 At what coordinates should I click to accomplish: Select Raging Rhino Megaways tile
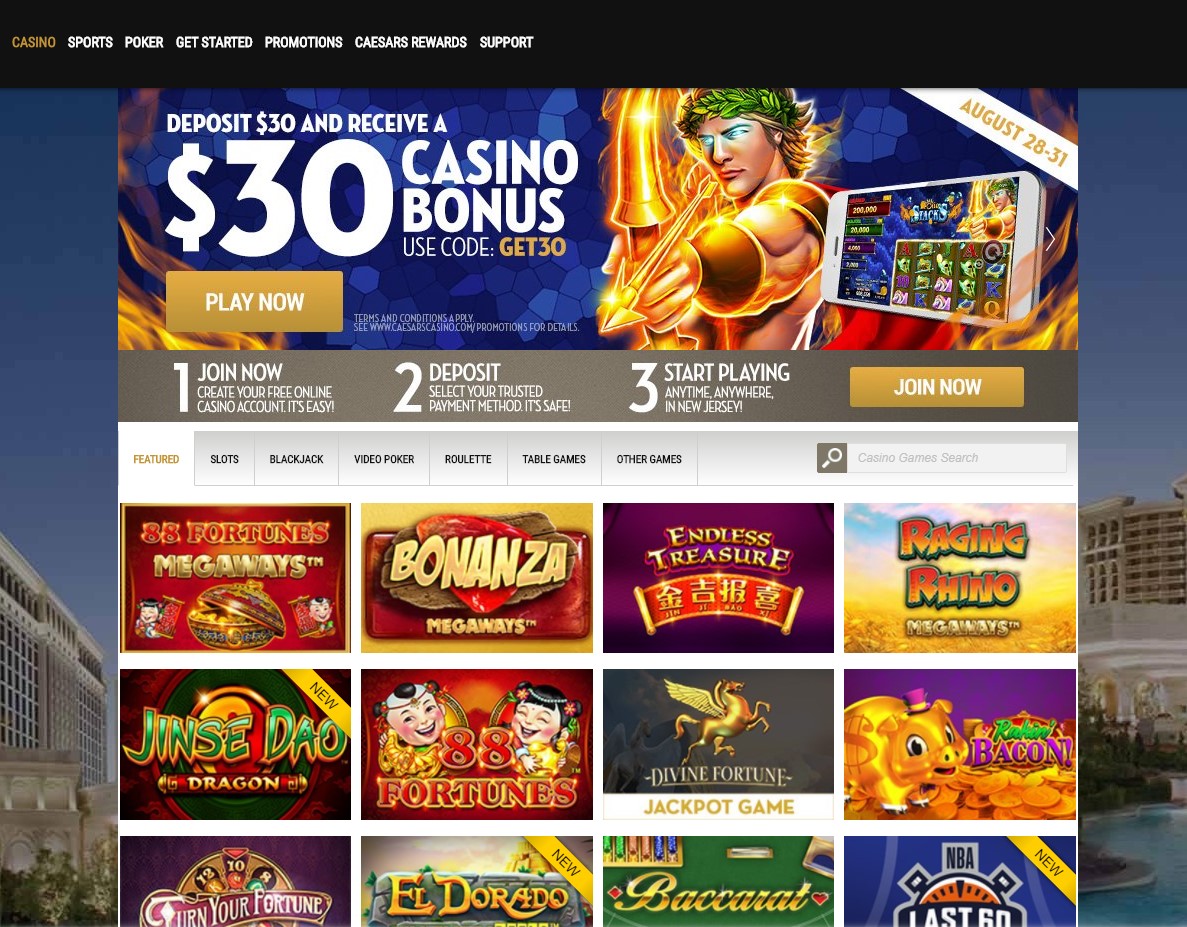[960, 577]
